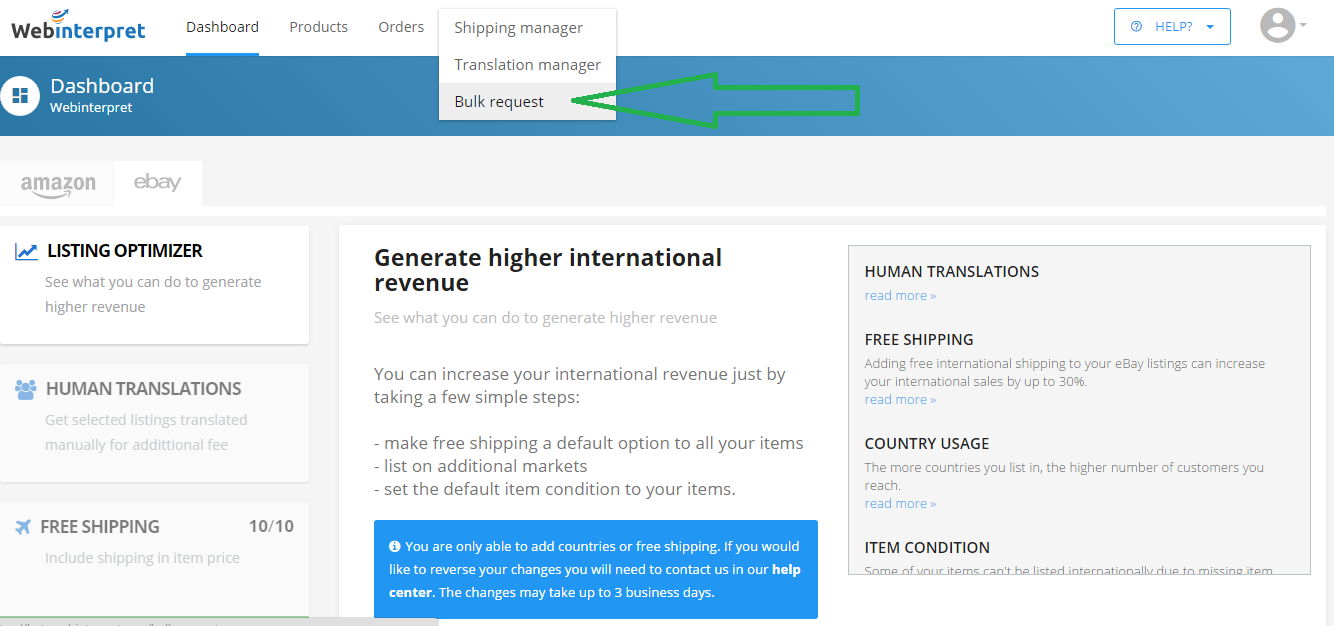Image resolution: width=1334 pixels, height=626 pixels.
Task: Open the Orders nav item
Action: [401, 27]
